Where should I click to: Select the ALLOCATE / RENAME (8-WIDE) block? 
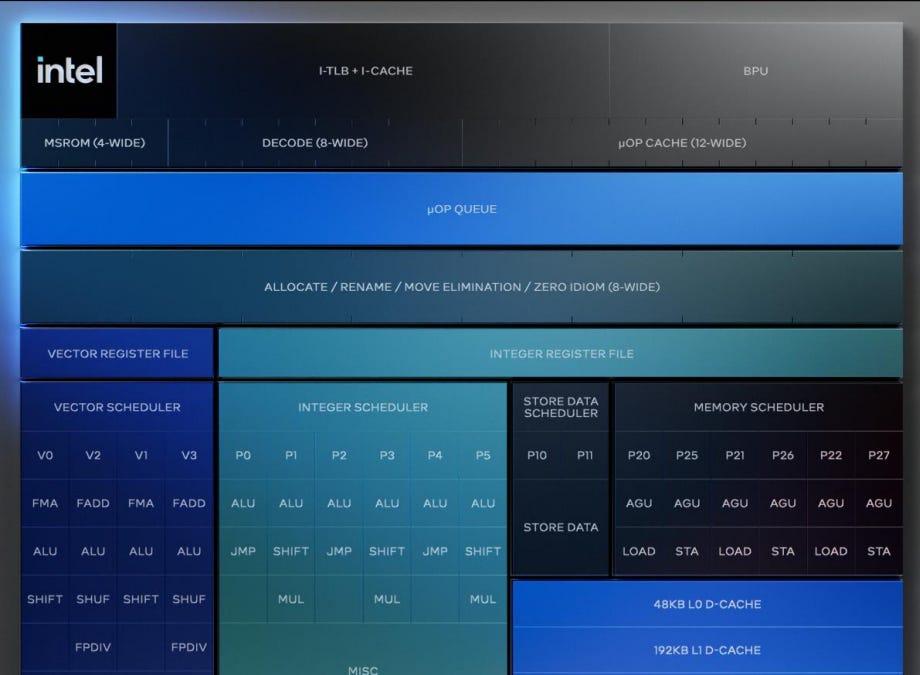[462, 287]
